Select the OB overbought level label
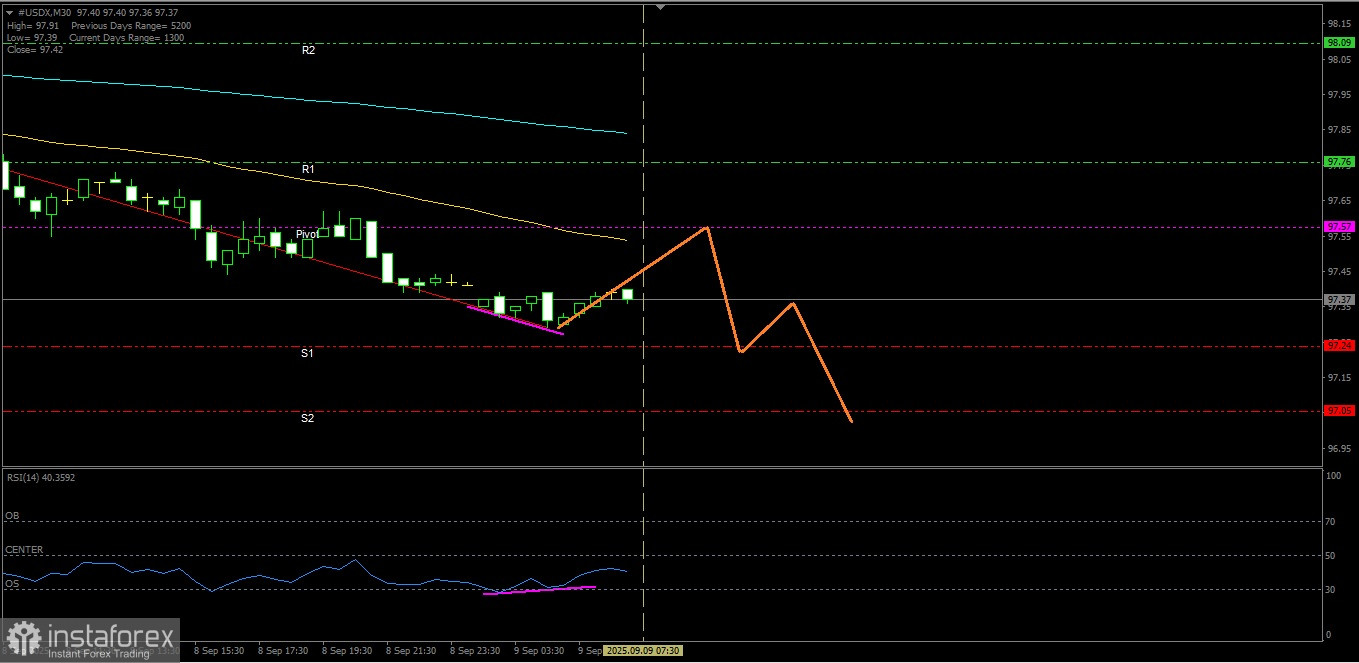Viewport: 1359px width, 663px height. coord(12,516)
